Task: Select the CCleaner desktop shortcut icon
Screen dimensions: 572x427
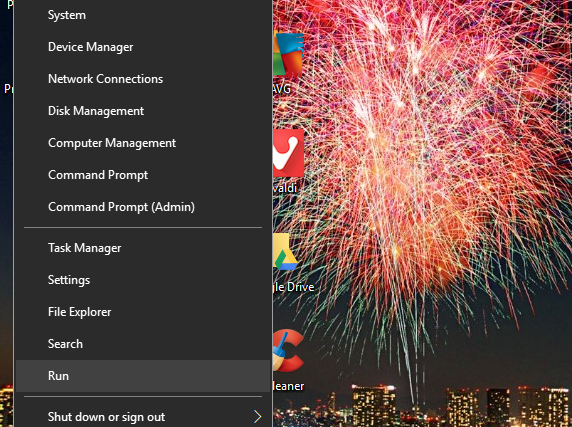Action: [288, 351]
